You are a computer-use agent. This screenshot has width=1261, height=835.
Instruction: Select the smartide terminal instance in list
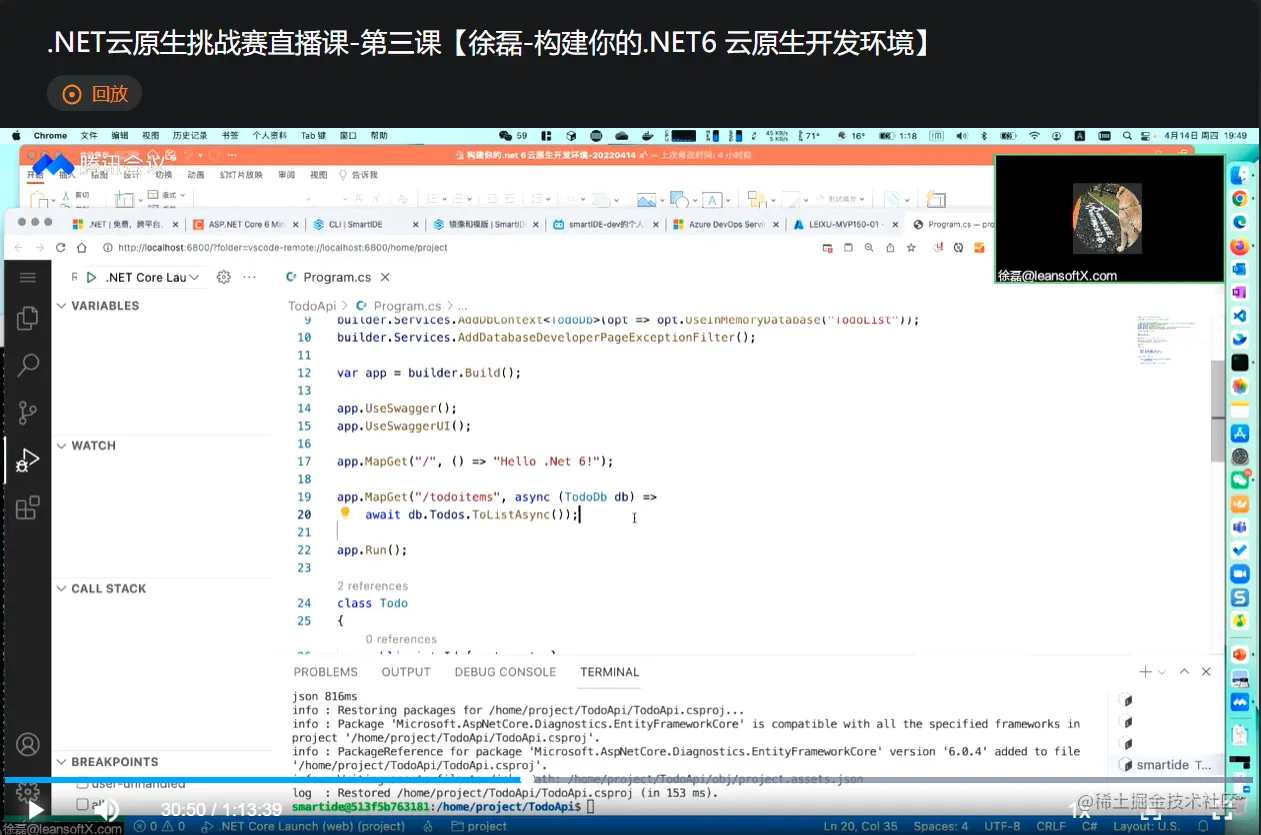(1167, 765)
